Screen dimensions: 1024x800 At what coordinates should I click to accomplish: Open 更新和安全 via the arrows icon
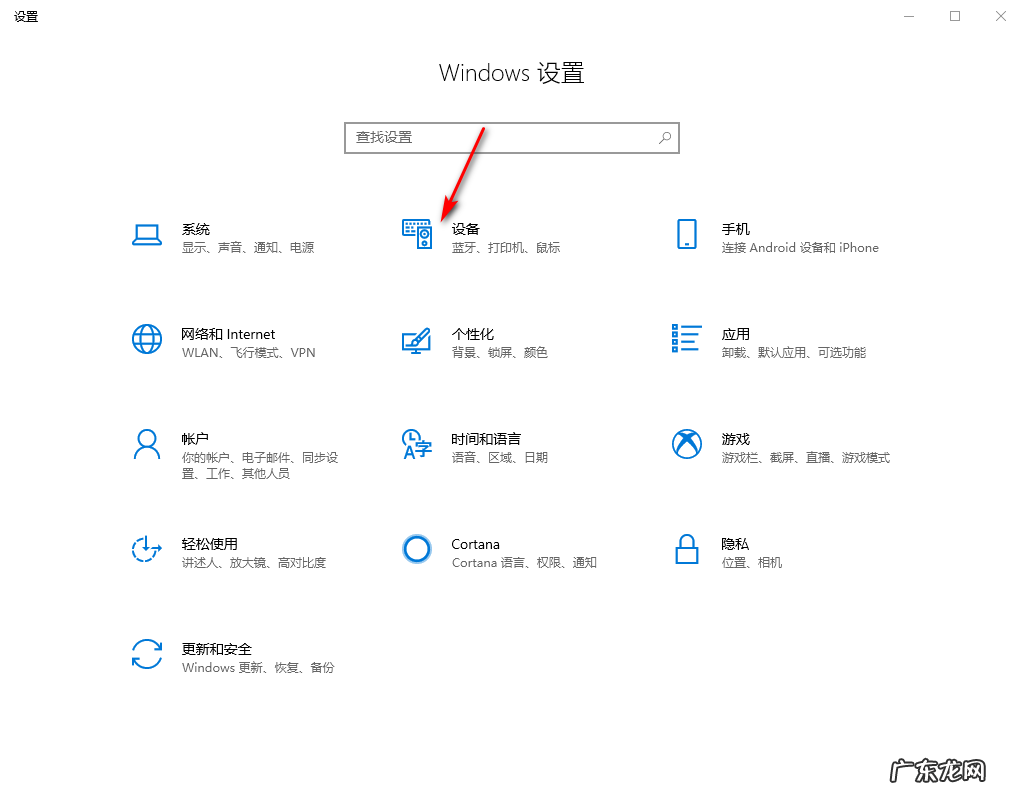[x=147, y=655]
